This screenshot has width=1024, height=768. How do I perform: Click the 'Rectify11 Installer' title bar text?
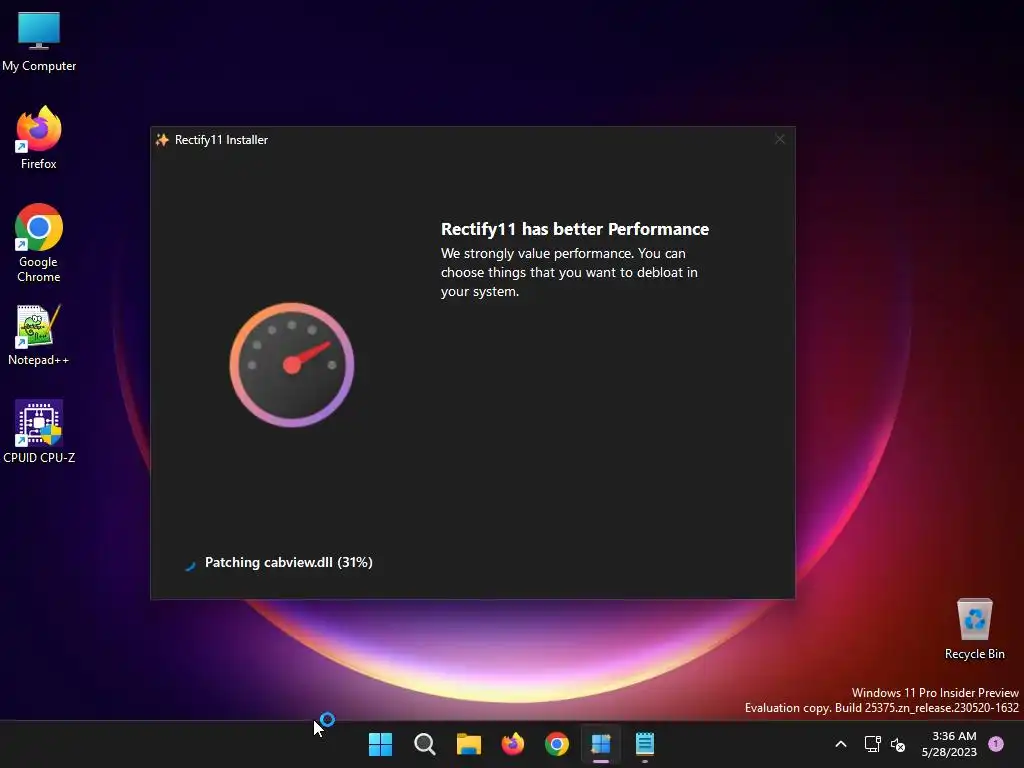pyautogui.click(x=221, y=140)
